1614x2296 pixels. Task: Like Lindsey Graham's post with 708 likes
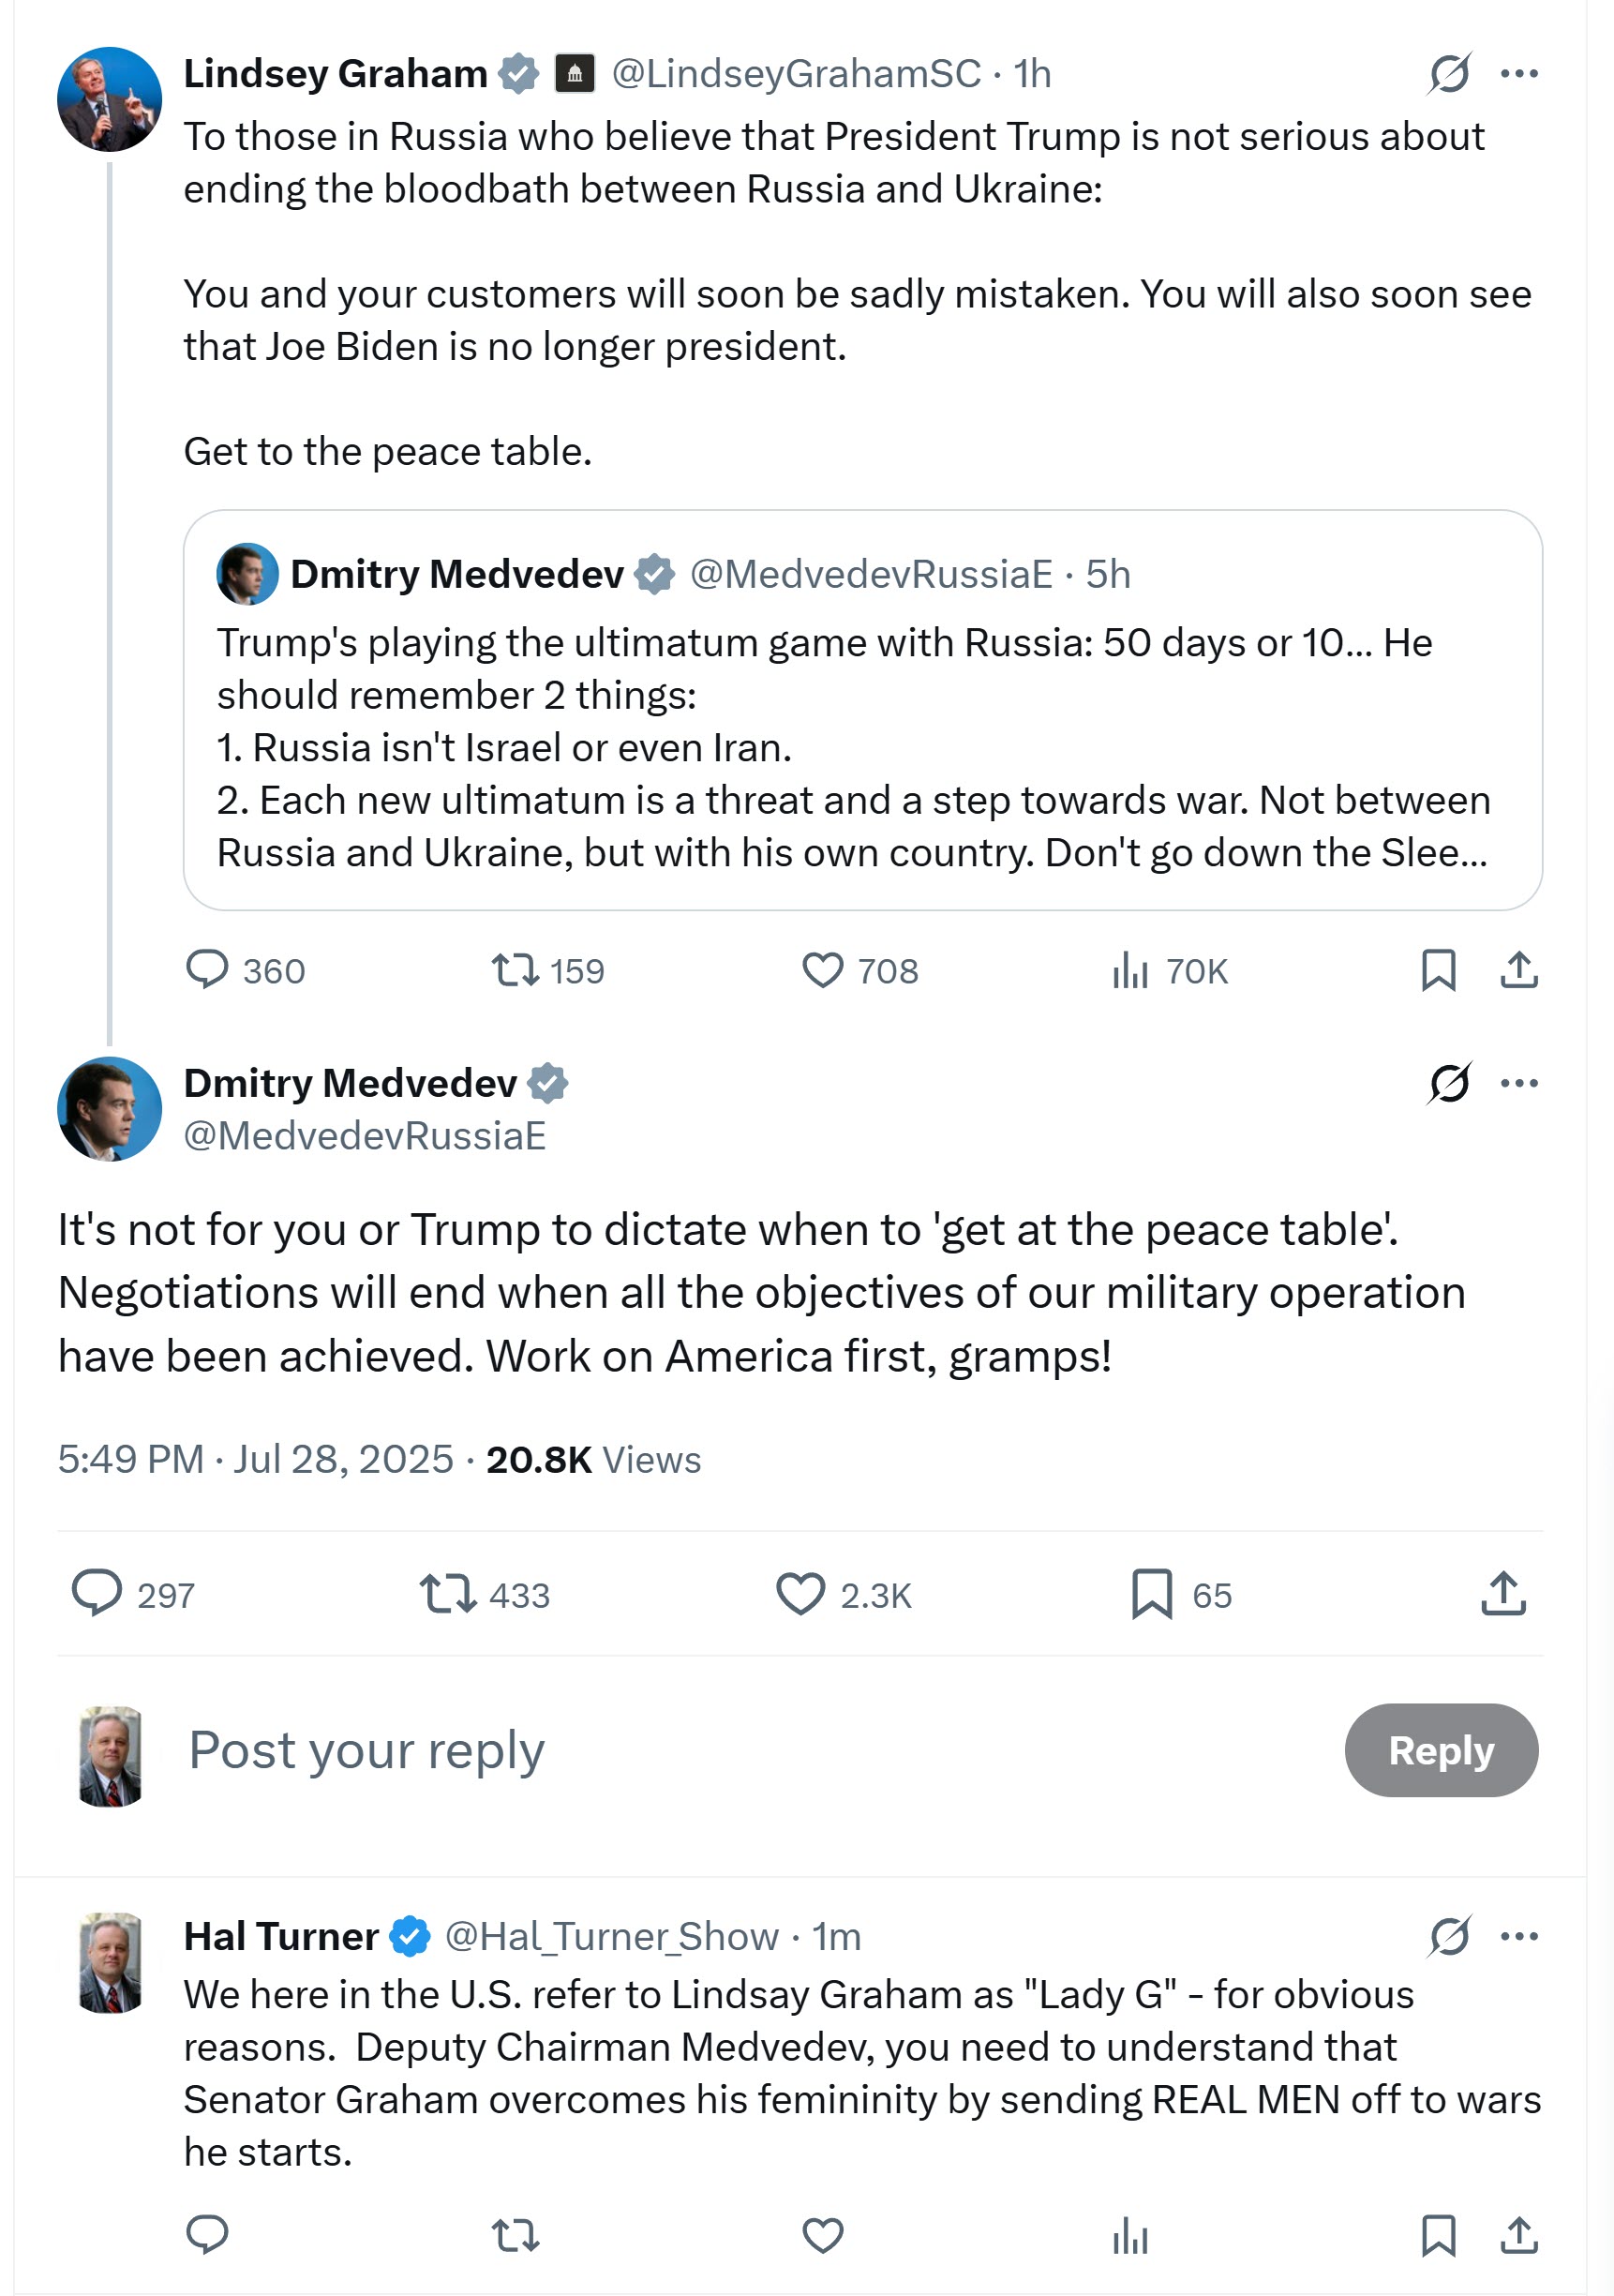[823, 971]
